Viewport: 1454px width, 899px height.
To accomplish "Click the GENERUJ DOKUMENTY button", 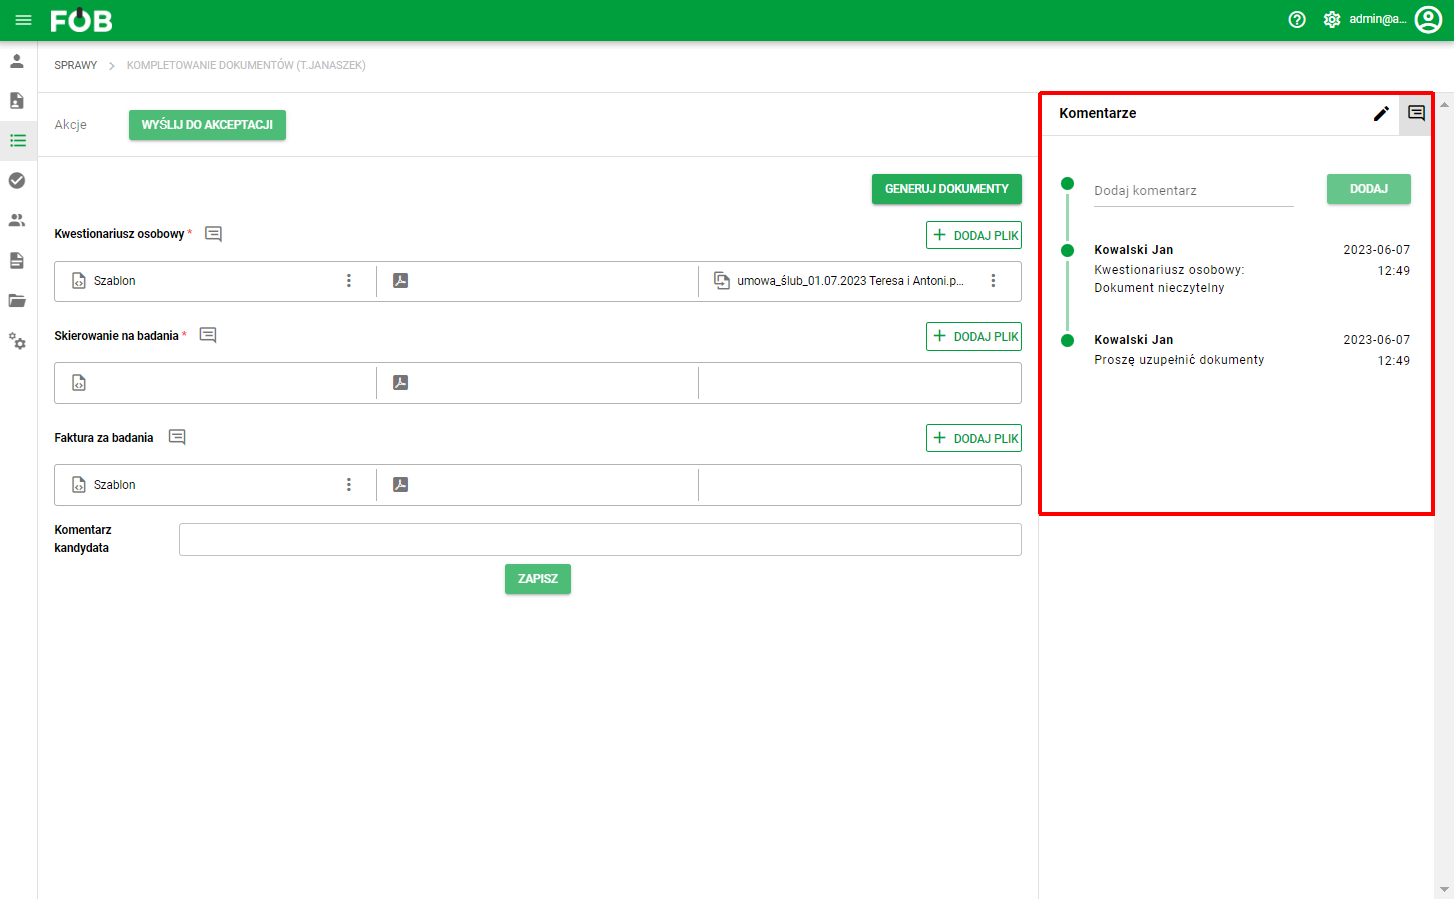I will coord(947,189).
